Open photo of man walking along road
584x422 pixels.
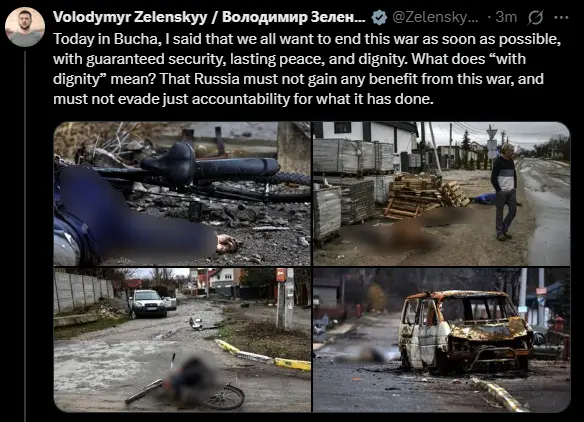pos(441,194)
